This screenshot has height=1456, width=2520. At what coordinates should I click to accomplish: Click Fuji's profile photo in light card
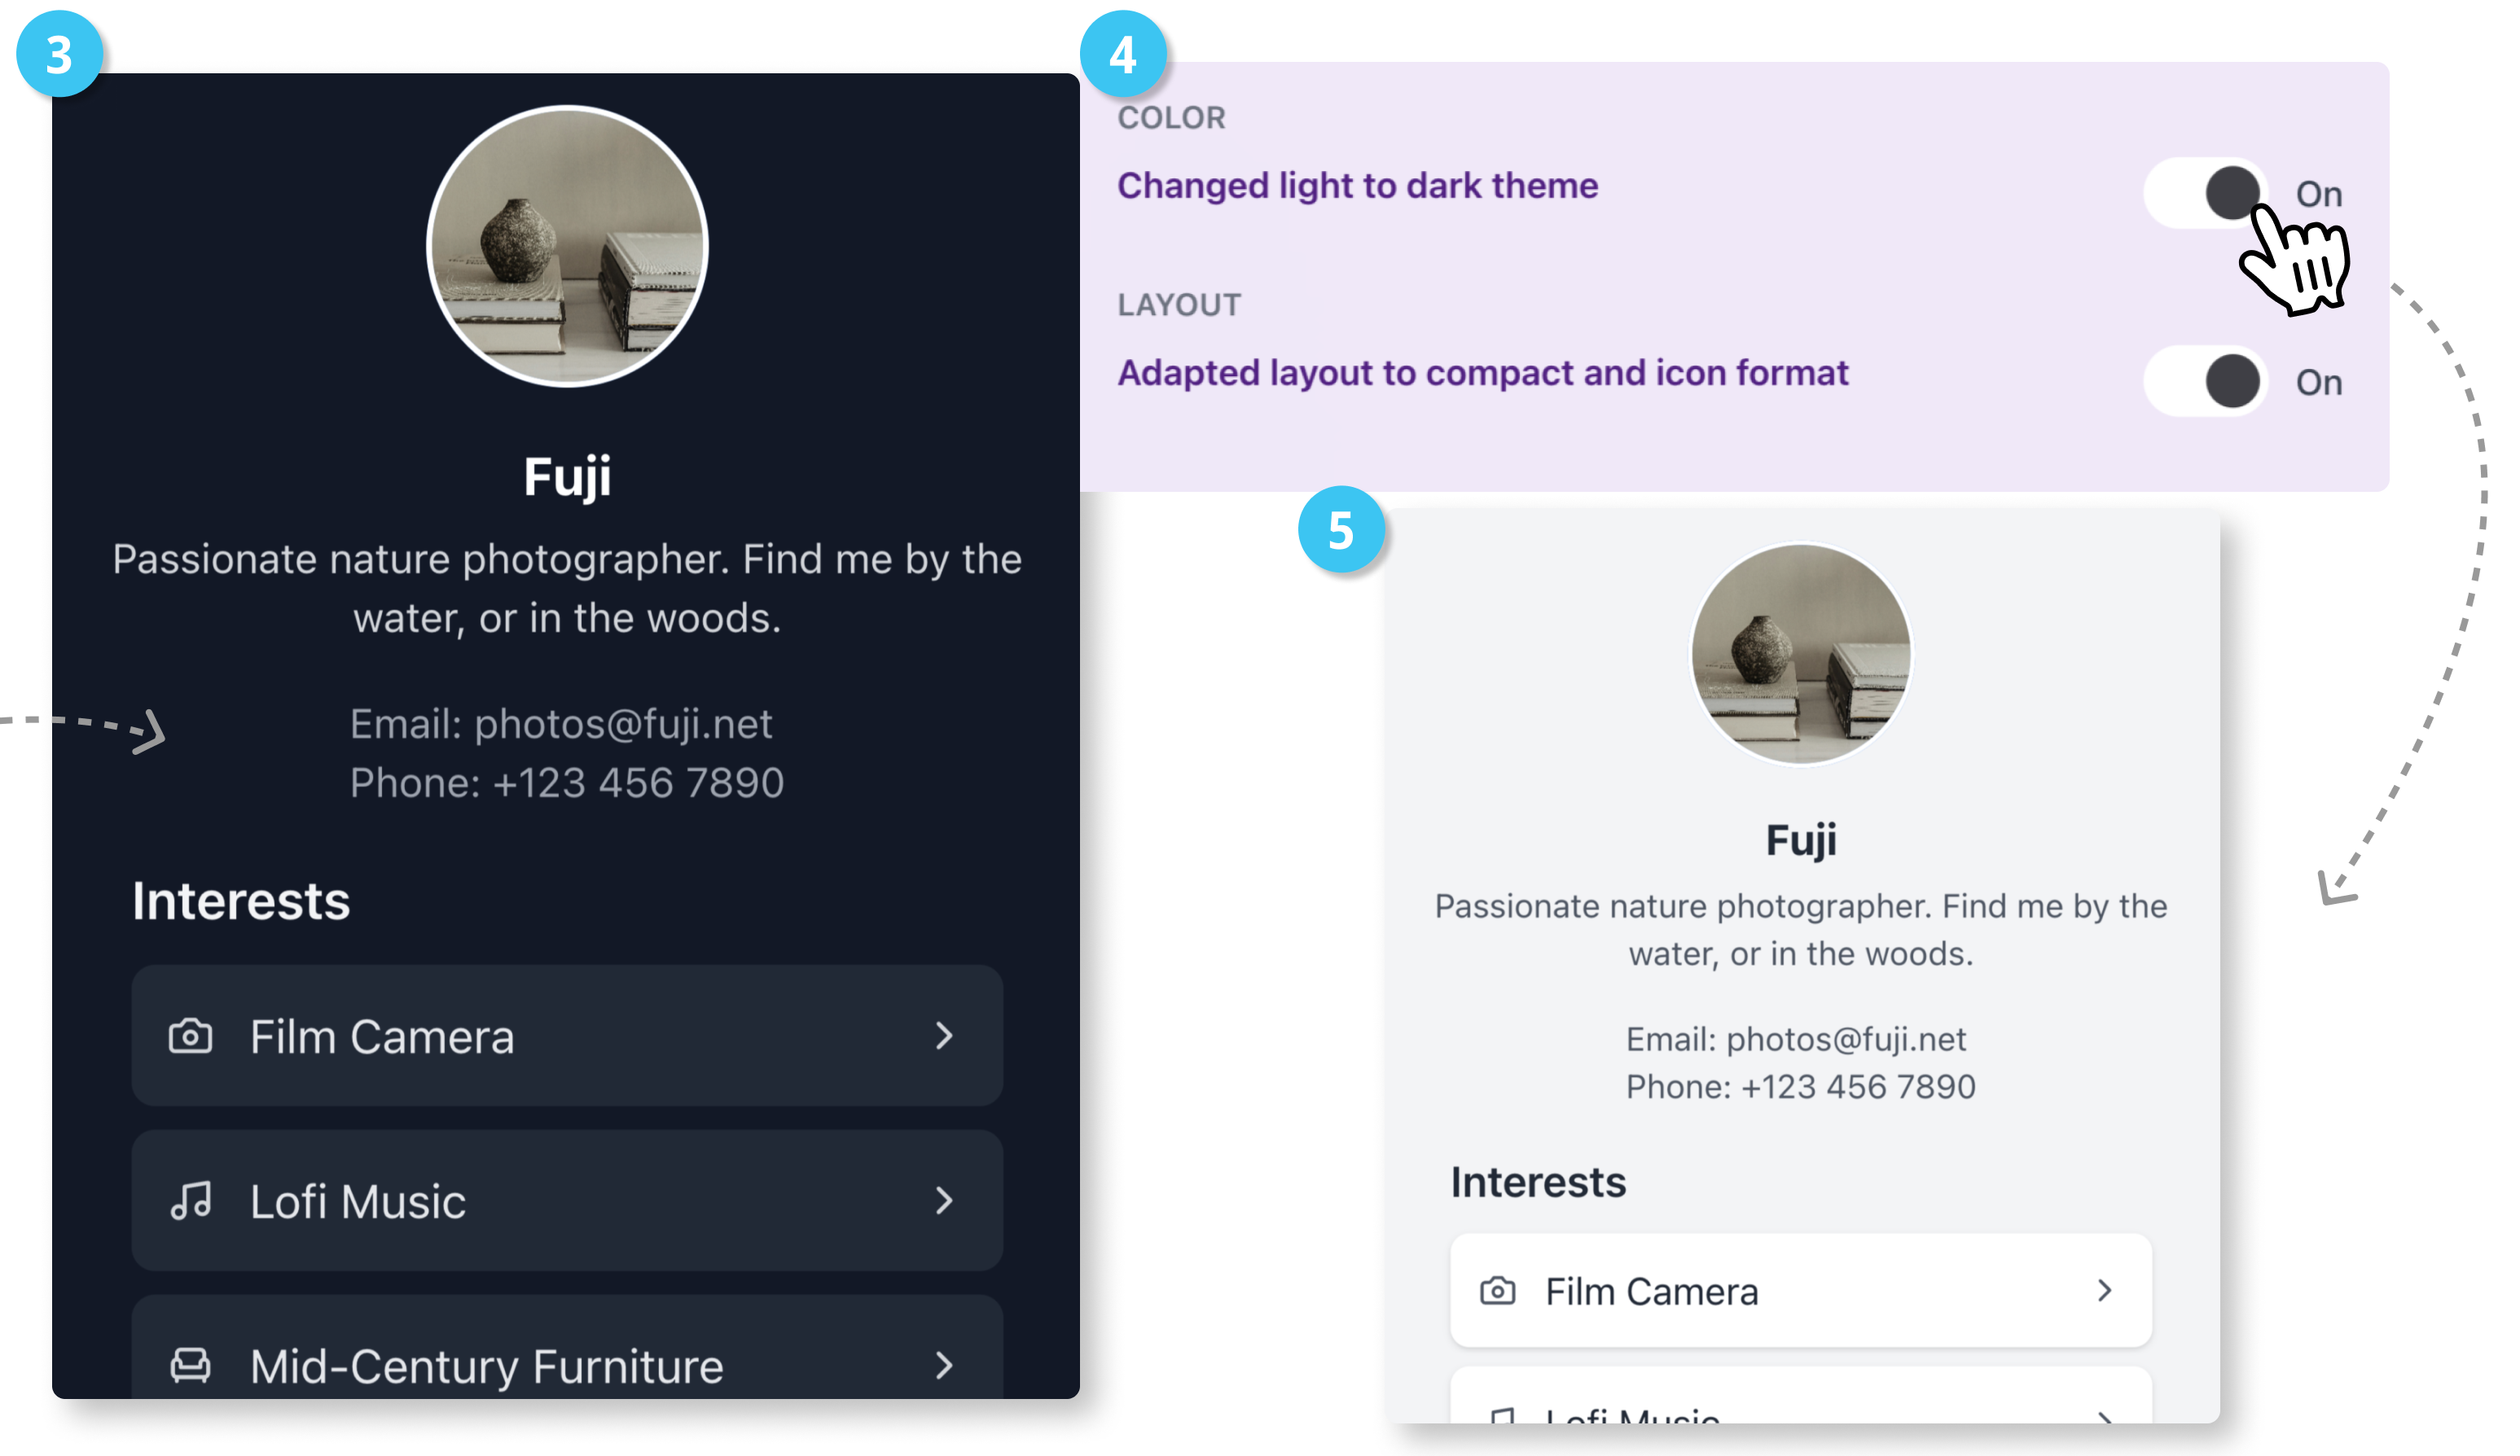click(1800, 654)
